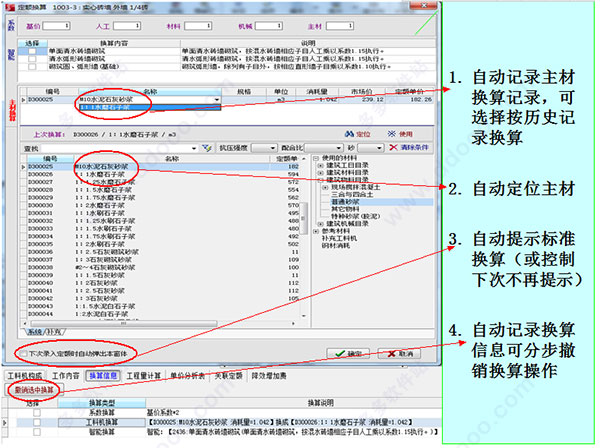Select 普通砂浆 in material tree

(x=345, y=202)
